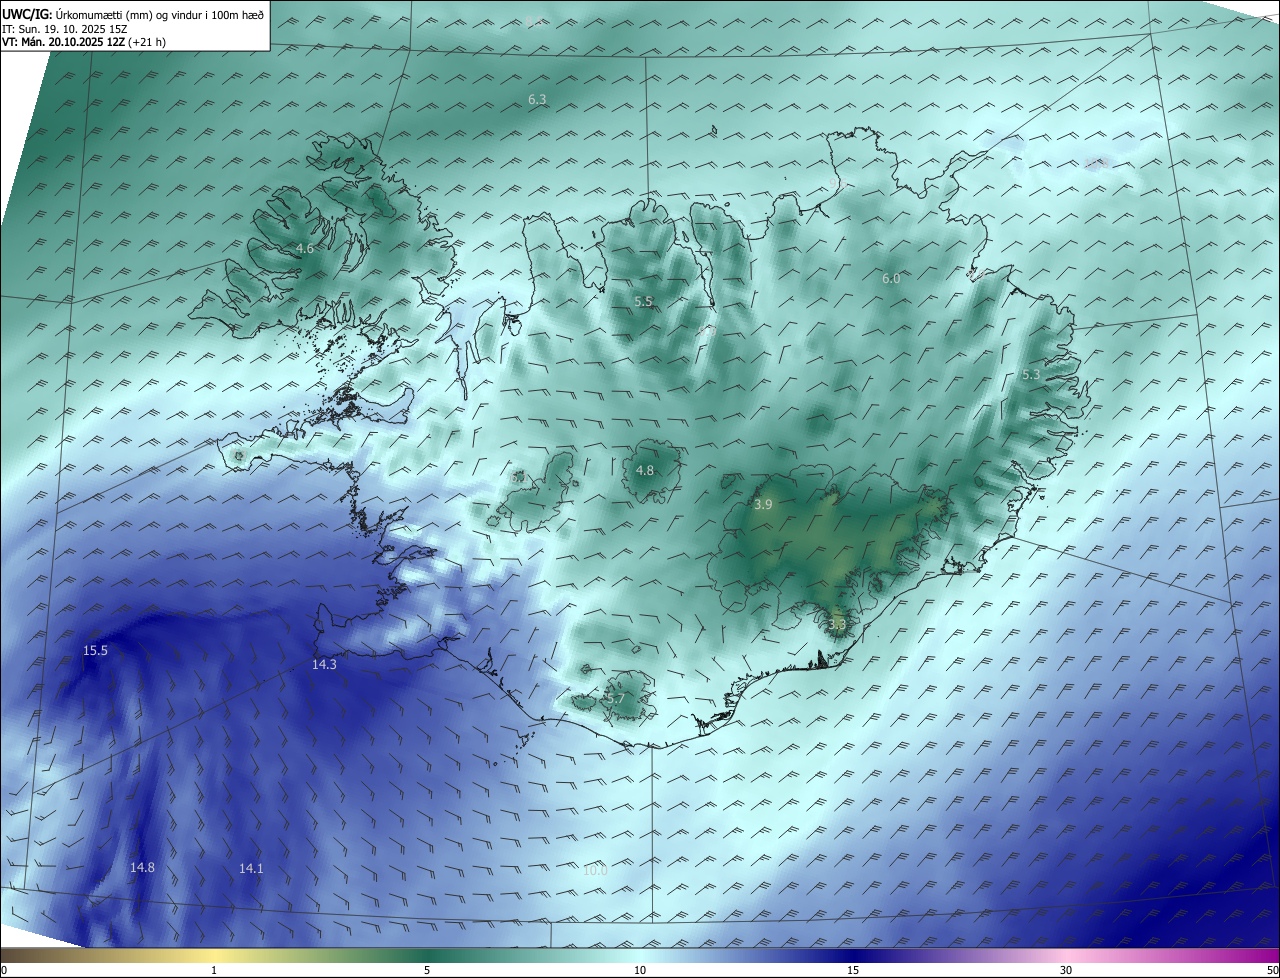The width and height of the screenshot is (1280, 978).
Task: Click the 30 tick label on the colour scale
Action: click(x=1066, y=970)
